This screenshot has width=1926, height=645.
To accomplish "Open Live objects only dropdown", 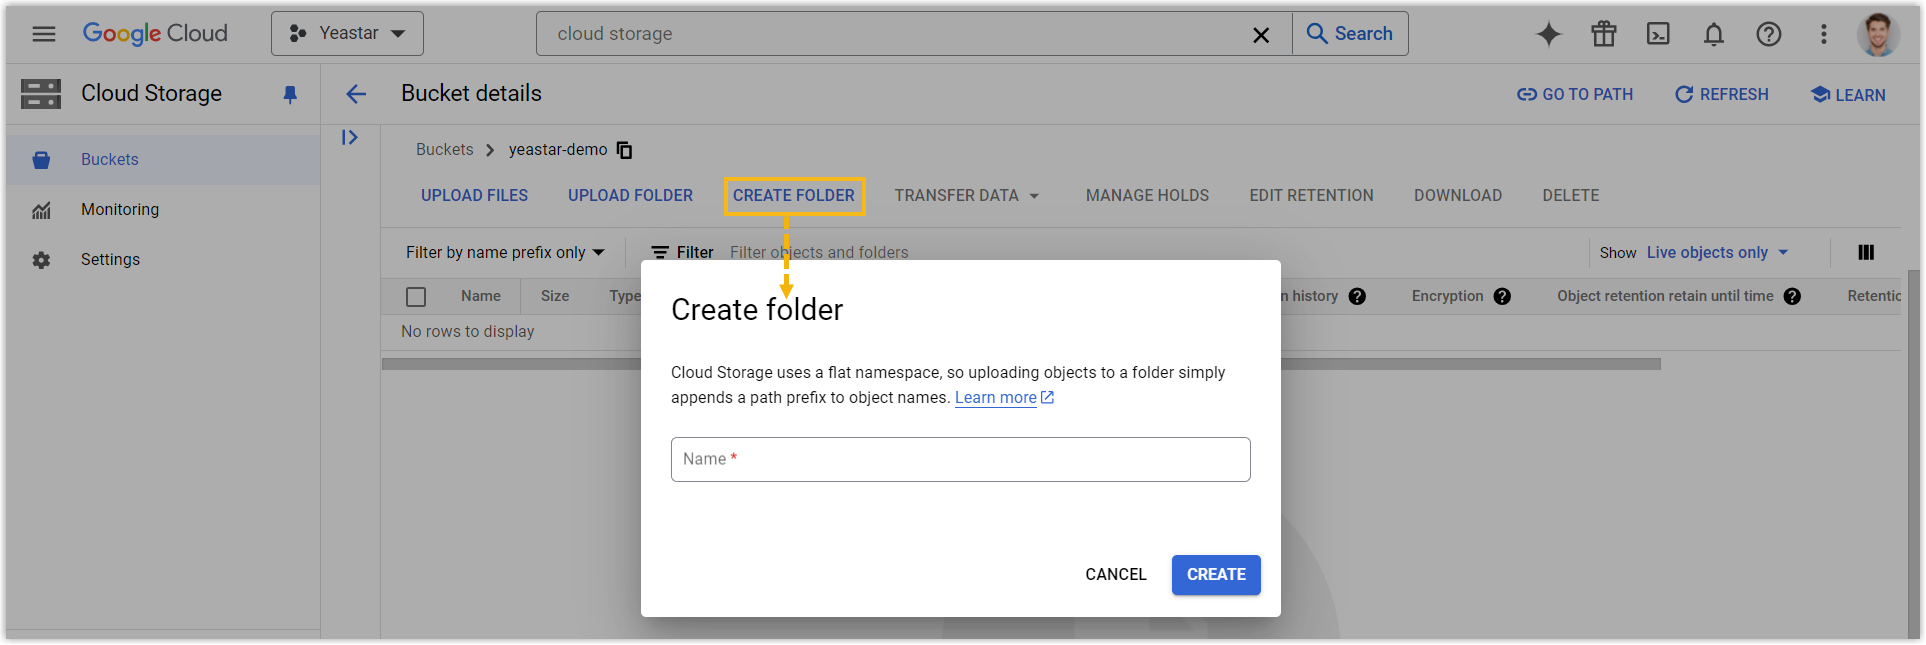I will coord(1717,253).
